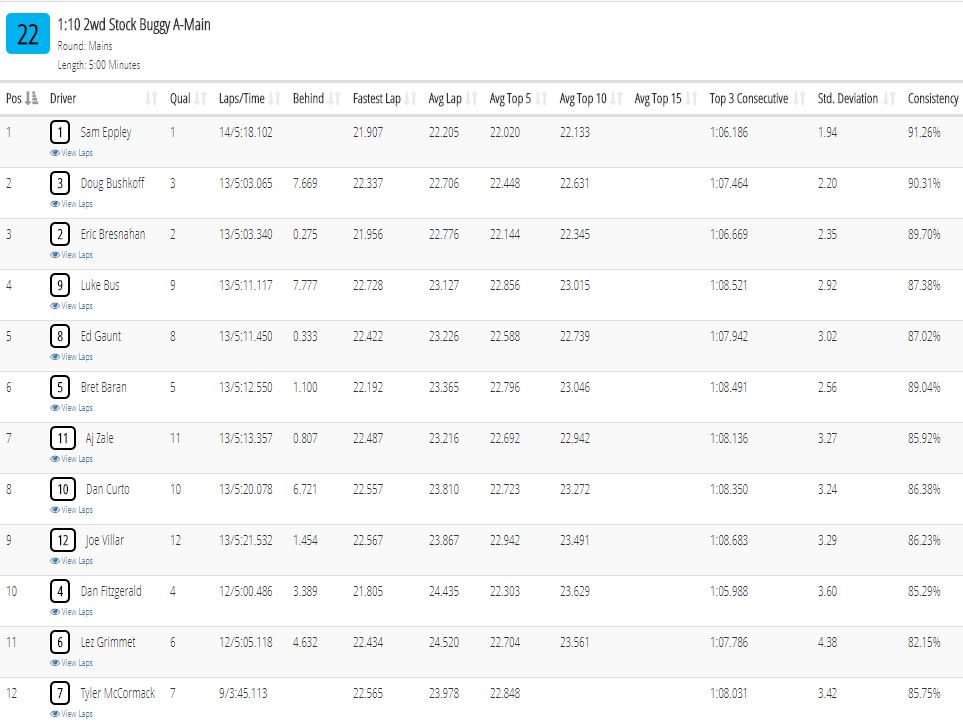Viewport: 963px width, 728px height.
Task: Click the Qual column sort arrows
Action: (x=201, y=98)
